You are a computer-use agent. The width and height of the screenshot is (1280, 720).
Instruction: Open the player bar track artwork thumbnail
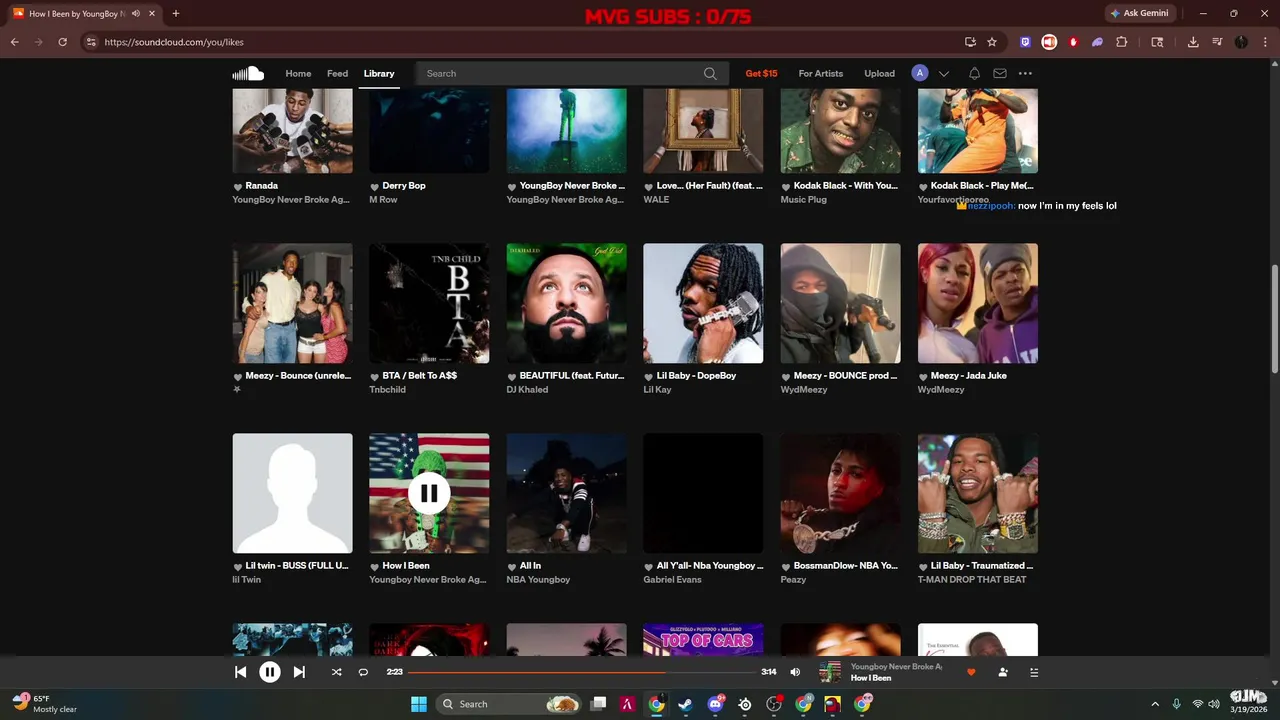[830, 672]
